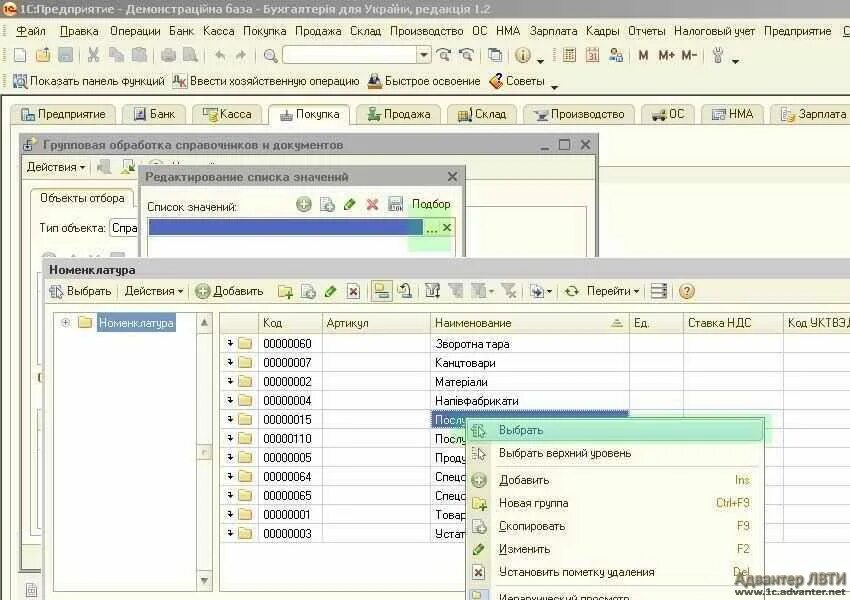
Task: Switch to the Продажа tab
Action: pos(398,114)
